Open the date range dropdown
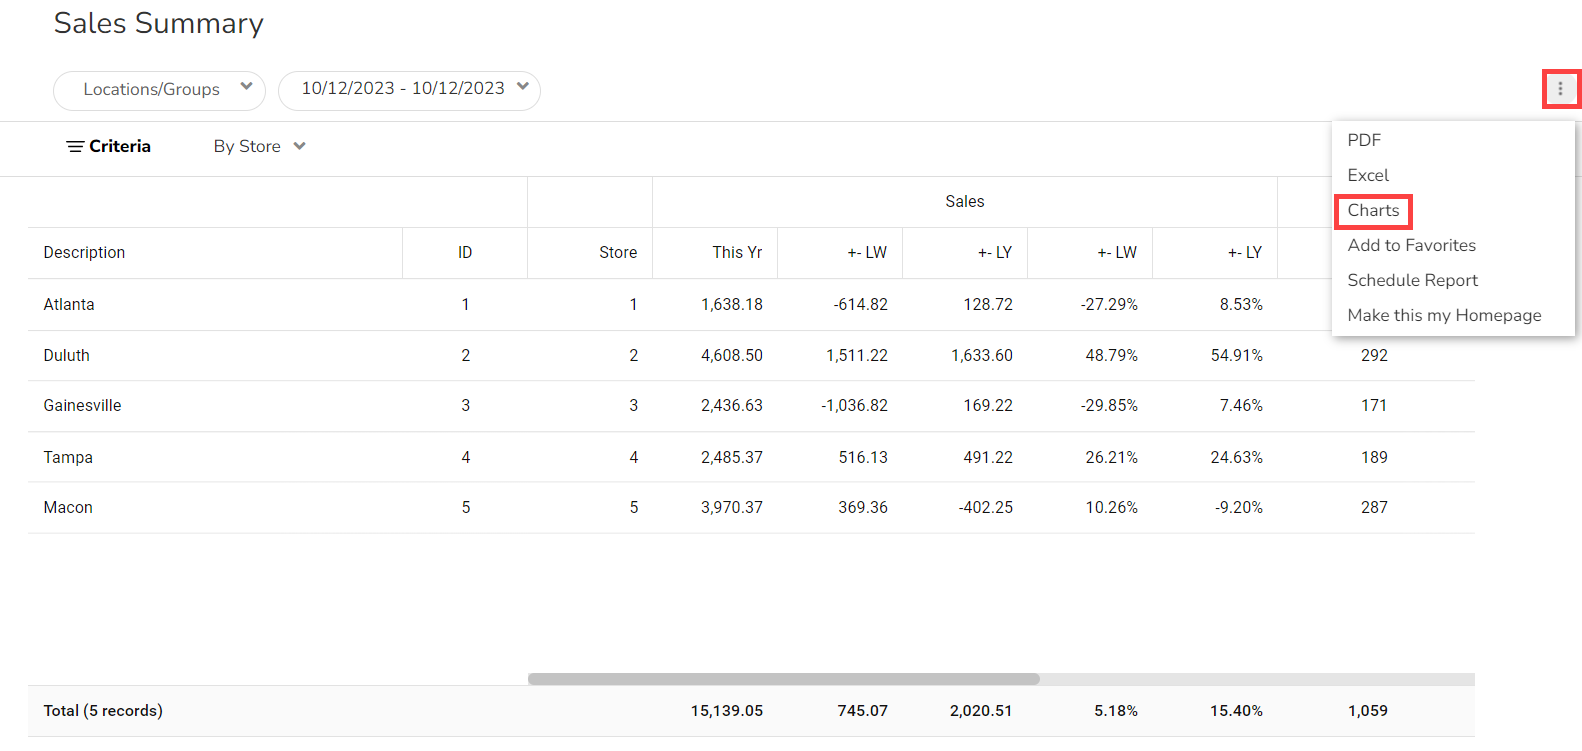The height and width of the screenshot is (751, 1582). point(409,90)
